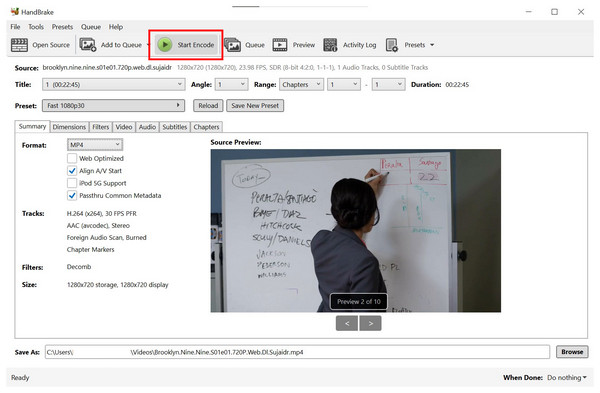Image resolution: width=600 pixels, height=393 pixels.
Task: Click the Open Source film clapper icon
Action: click(x=19, y=45)
